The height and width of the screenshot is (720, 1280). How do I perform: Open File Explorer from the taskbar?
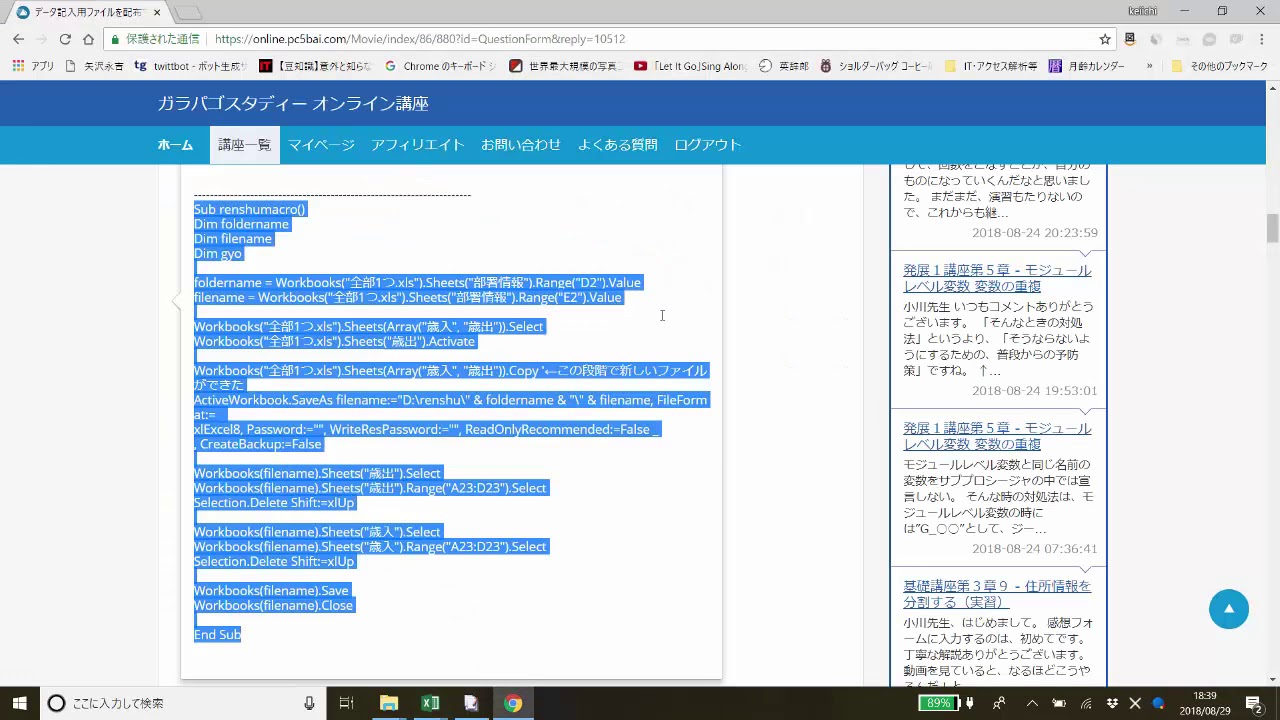point(389,703)
